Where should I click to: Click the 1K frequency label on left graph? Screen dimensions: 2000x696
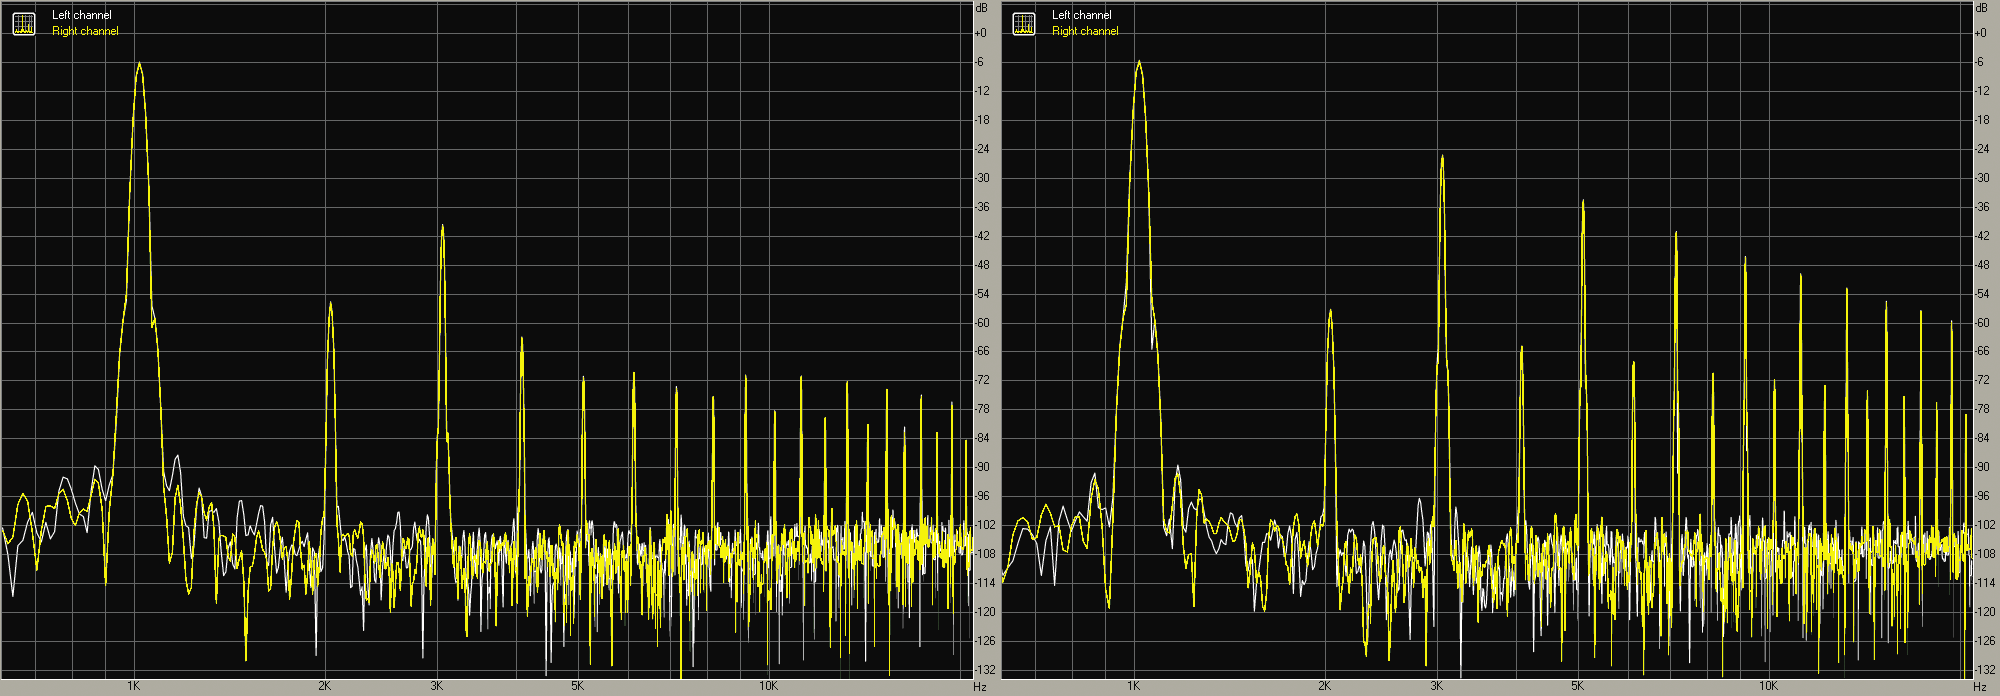pyautogui.click(x=133, y=686)
